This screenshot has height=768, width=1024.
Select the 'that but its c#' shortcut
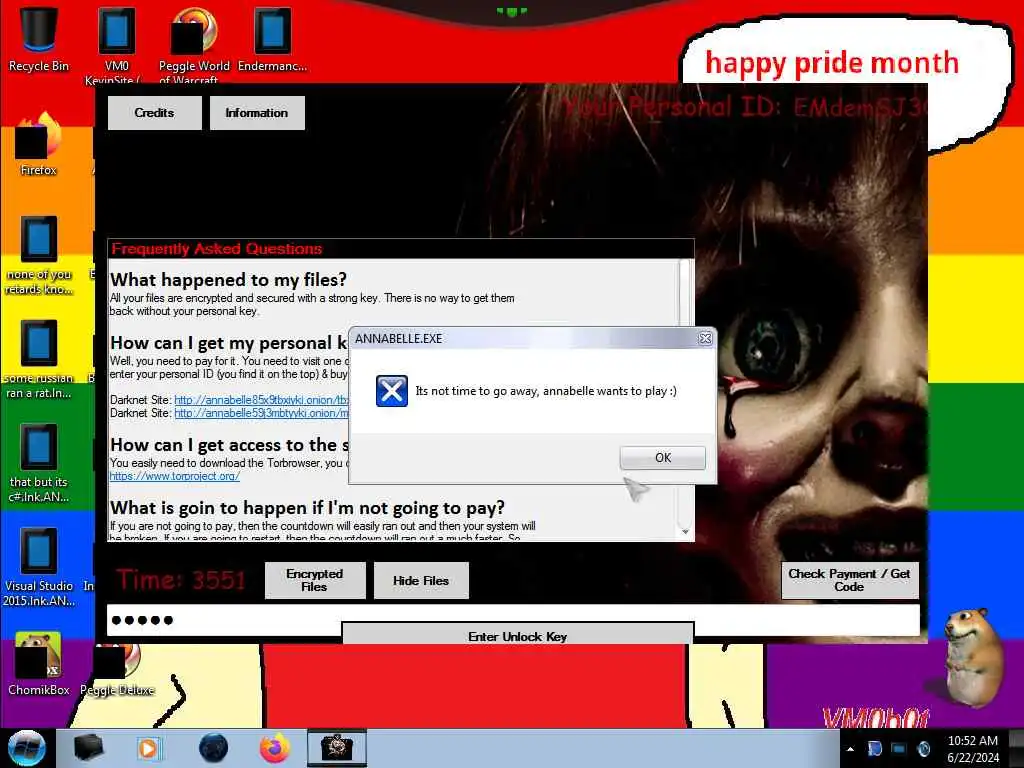[x=39, y=463]
